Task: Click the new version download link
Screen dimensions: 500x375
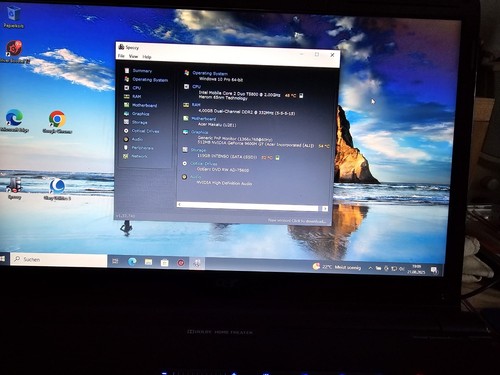Action: click(297, 221)
